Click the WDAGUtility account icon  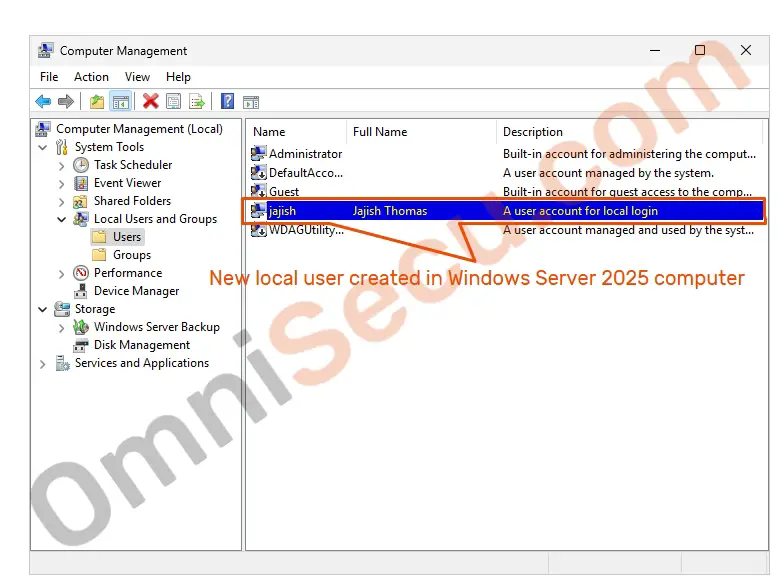[259, 230]
